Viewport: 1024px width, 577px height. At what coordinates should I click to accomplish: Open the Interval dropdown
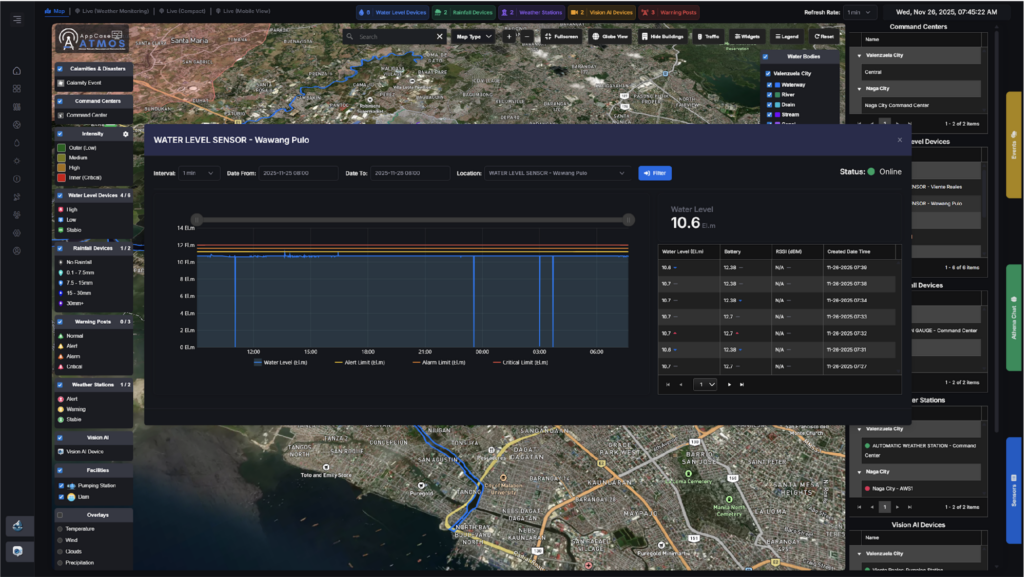click(x=199, y=173)
